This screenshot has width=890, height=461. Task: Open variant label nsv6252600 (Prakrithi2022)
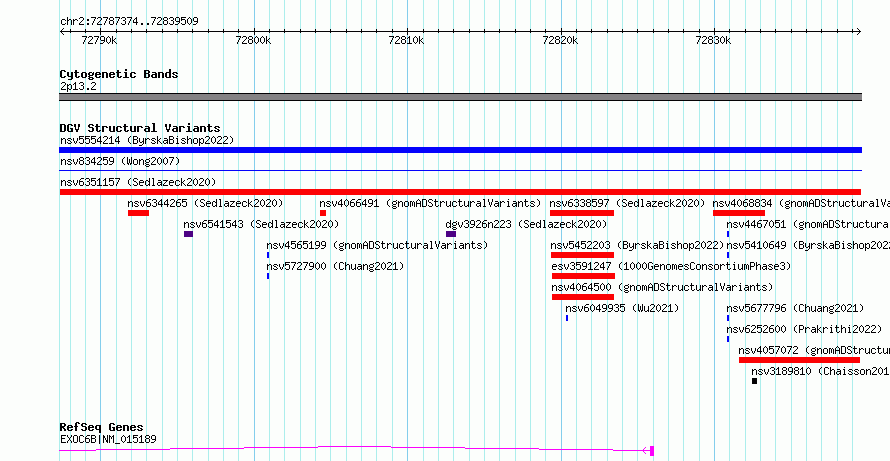pos(805,329)
